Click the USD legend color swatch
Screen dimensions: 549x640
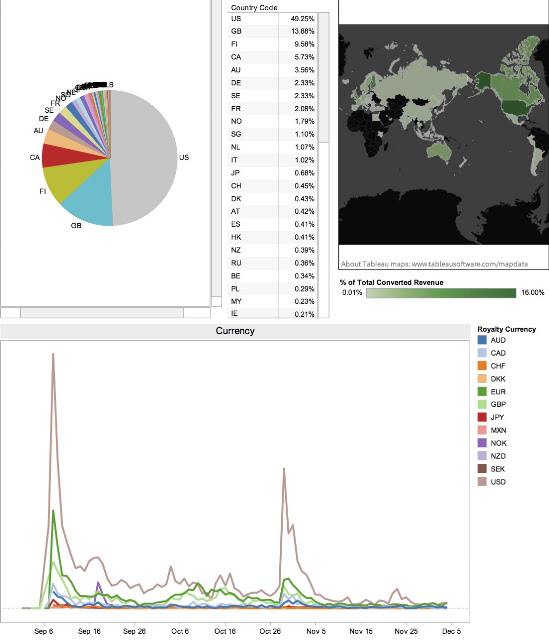(x=482, y=482)
